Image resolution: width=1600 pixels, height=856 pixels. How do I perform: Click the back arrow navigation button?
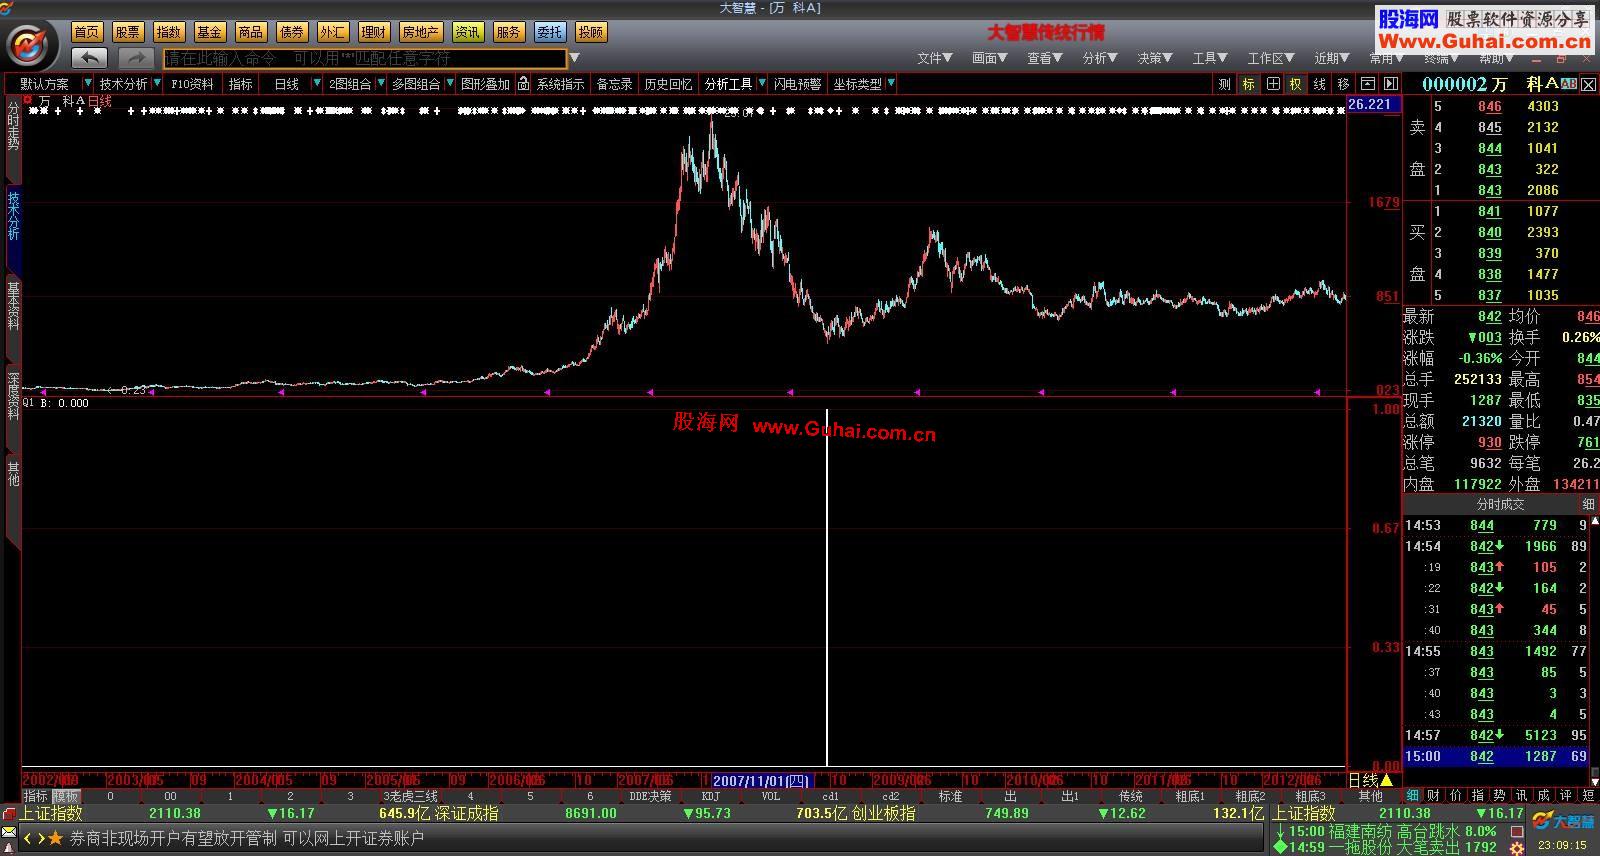point(89,59)
